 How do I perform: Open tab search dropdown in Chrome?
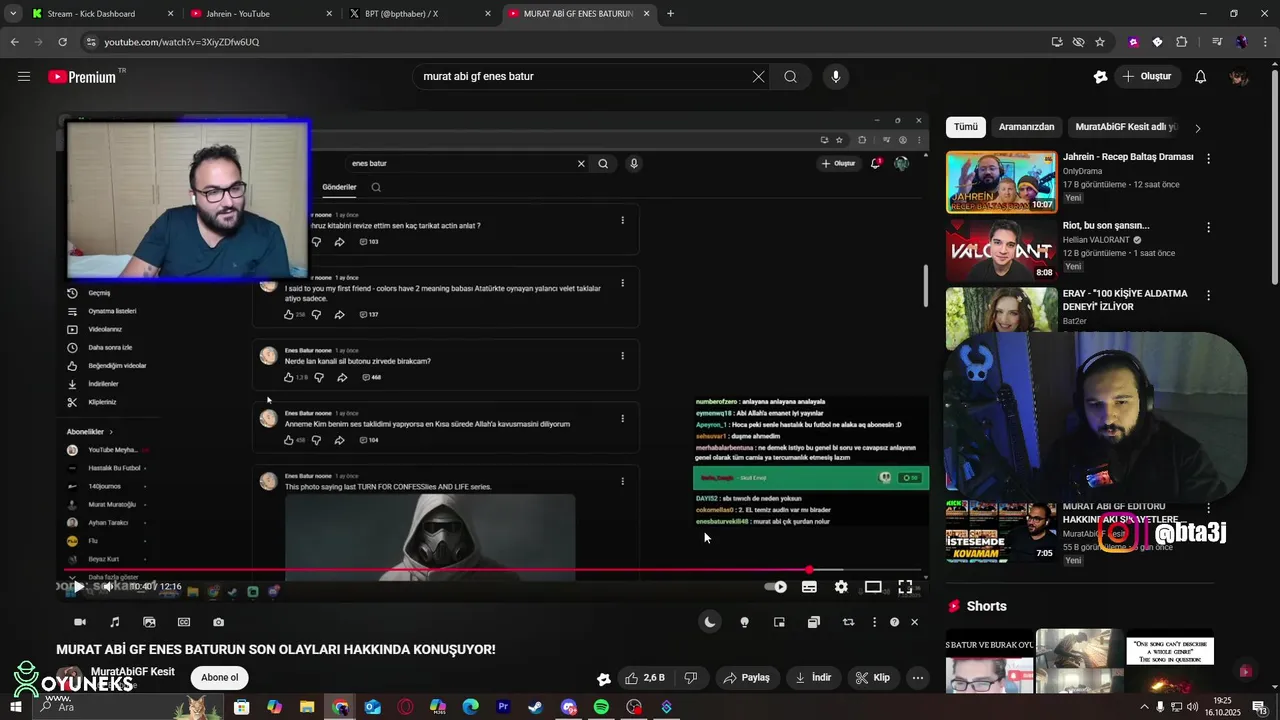coord(12,13)
